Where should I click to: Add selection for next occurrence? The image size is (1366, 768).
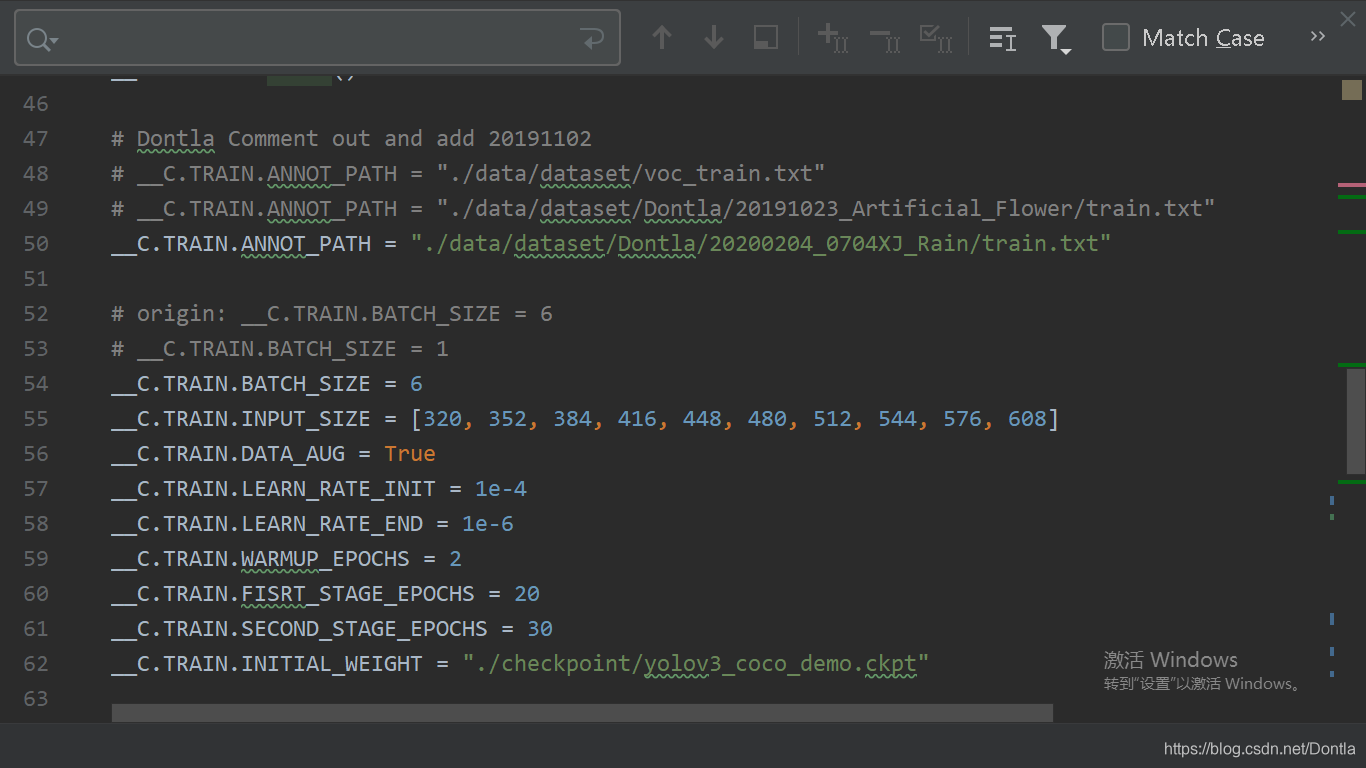pyautogui.click(x=833, y=38)
